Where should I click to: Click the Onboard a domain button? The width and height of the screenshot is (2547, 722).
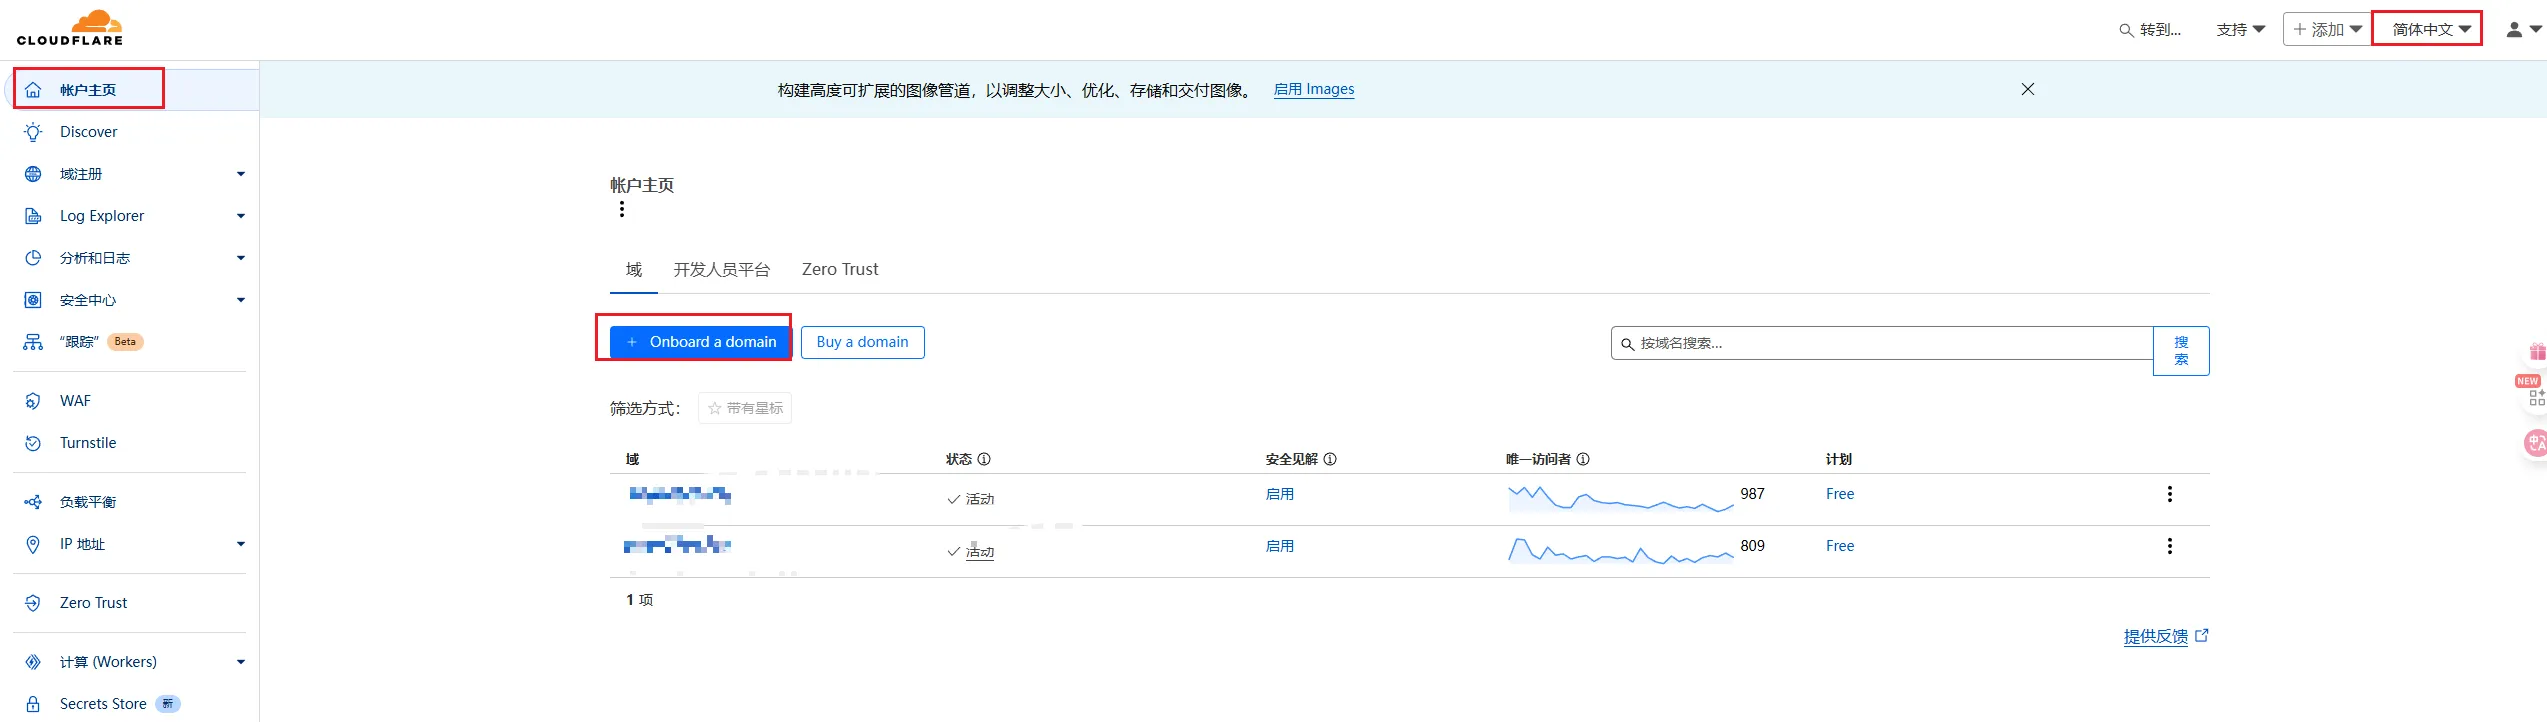(x=701, y=342)
